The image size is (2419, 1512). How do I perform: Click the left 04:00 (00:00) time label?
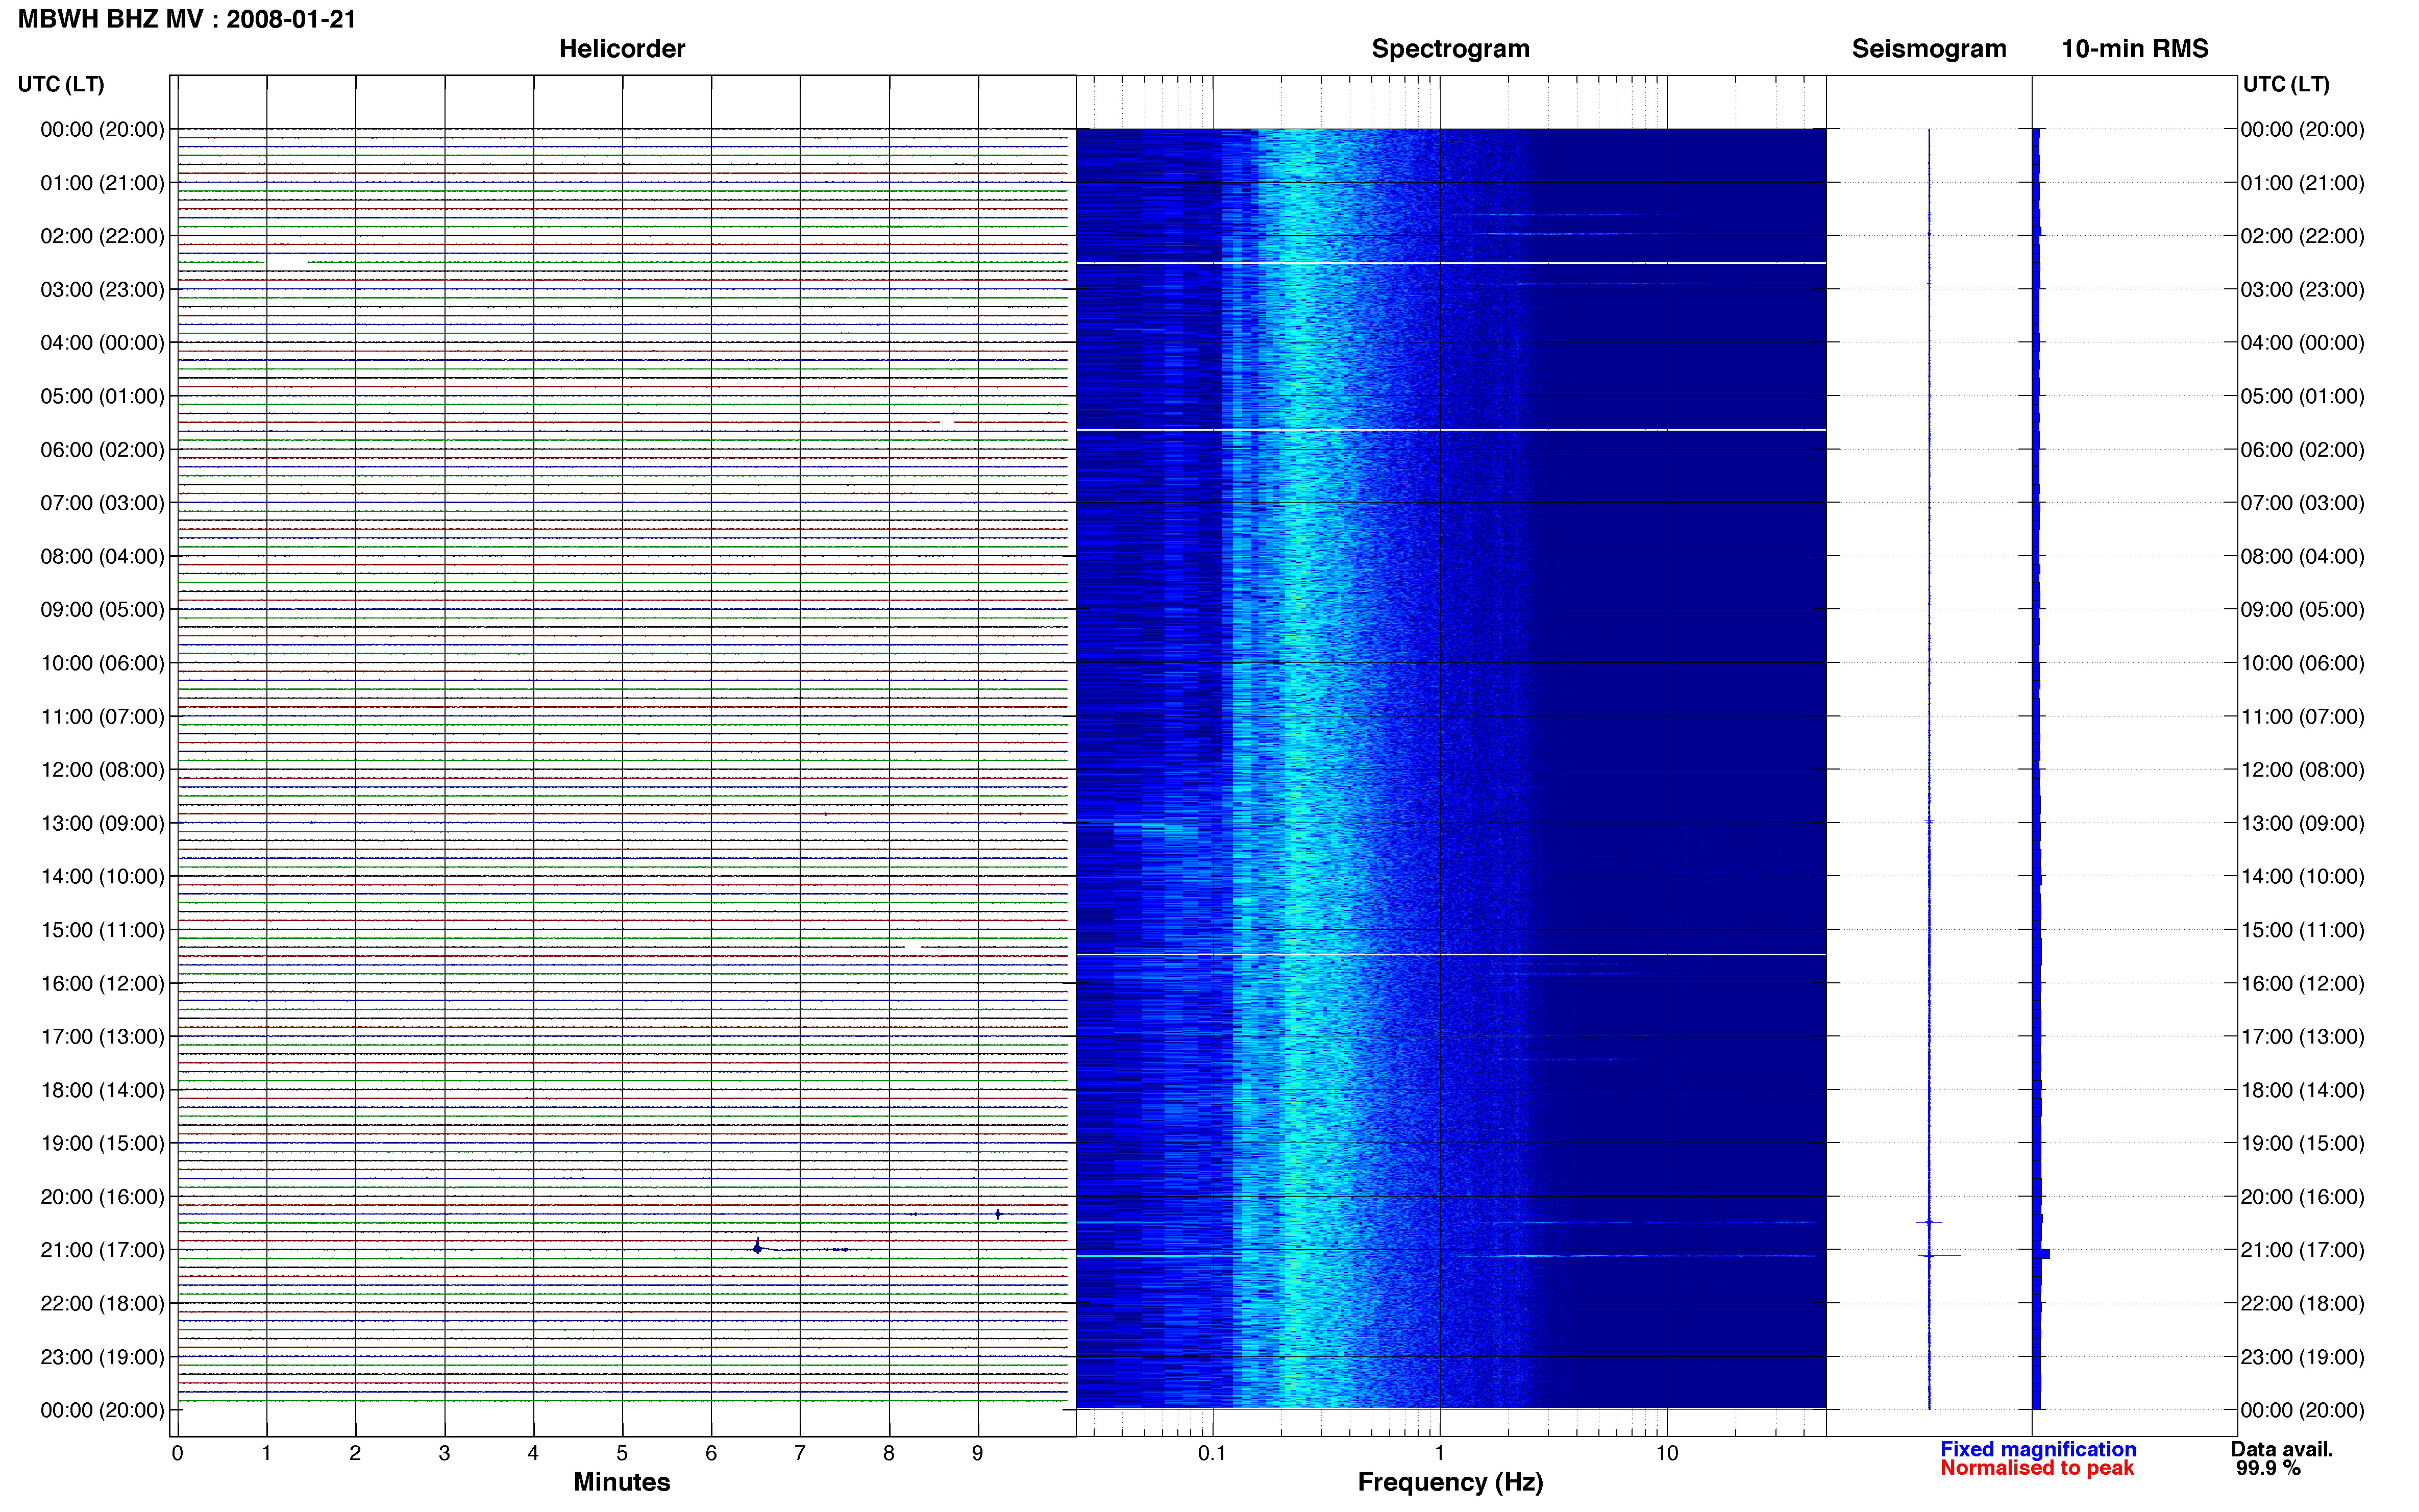[102, 343]
